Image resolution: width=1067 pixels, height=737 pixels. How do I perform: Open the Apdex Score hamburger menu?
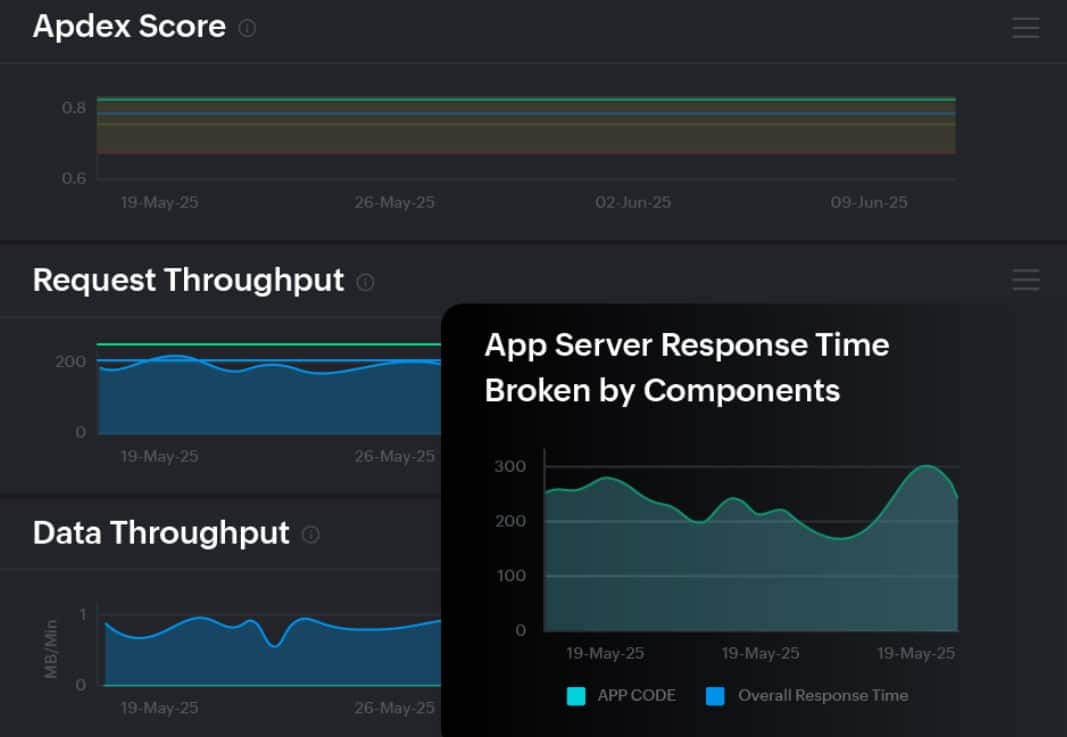coord(1025,28)
